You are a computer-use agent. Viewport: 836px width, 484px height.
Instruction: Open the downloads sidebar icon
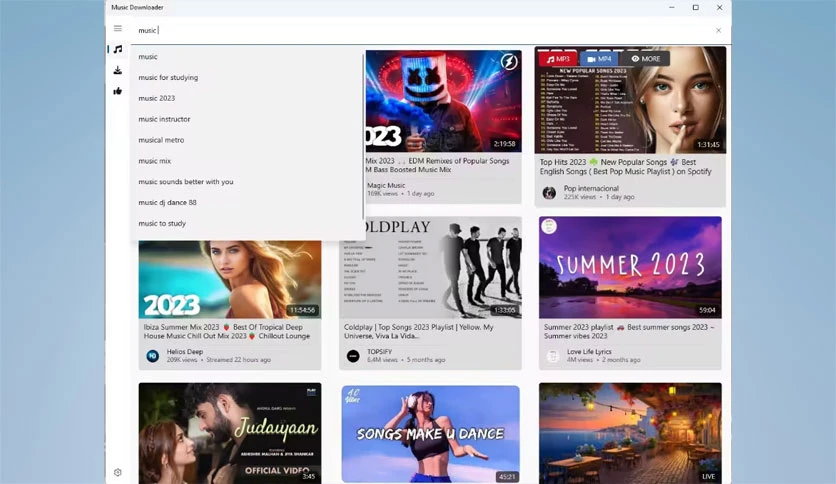pos(118,70)
